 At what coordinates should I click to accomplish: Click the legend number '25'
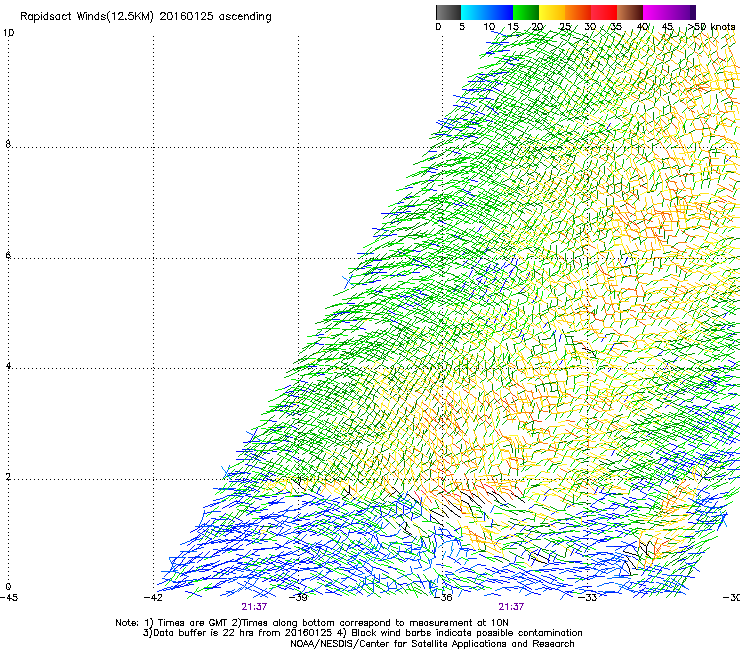click(x=565, y=27)
